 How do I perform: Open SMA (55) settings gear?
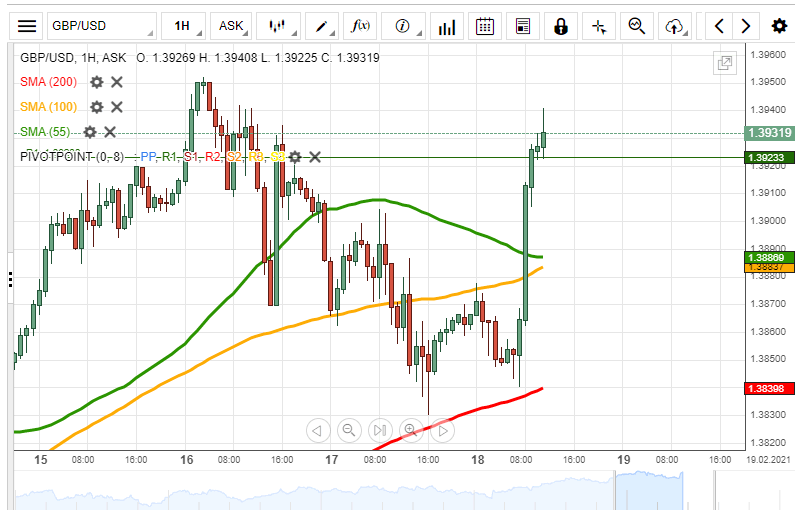90,132
